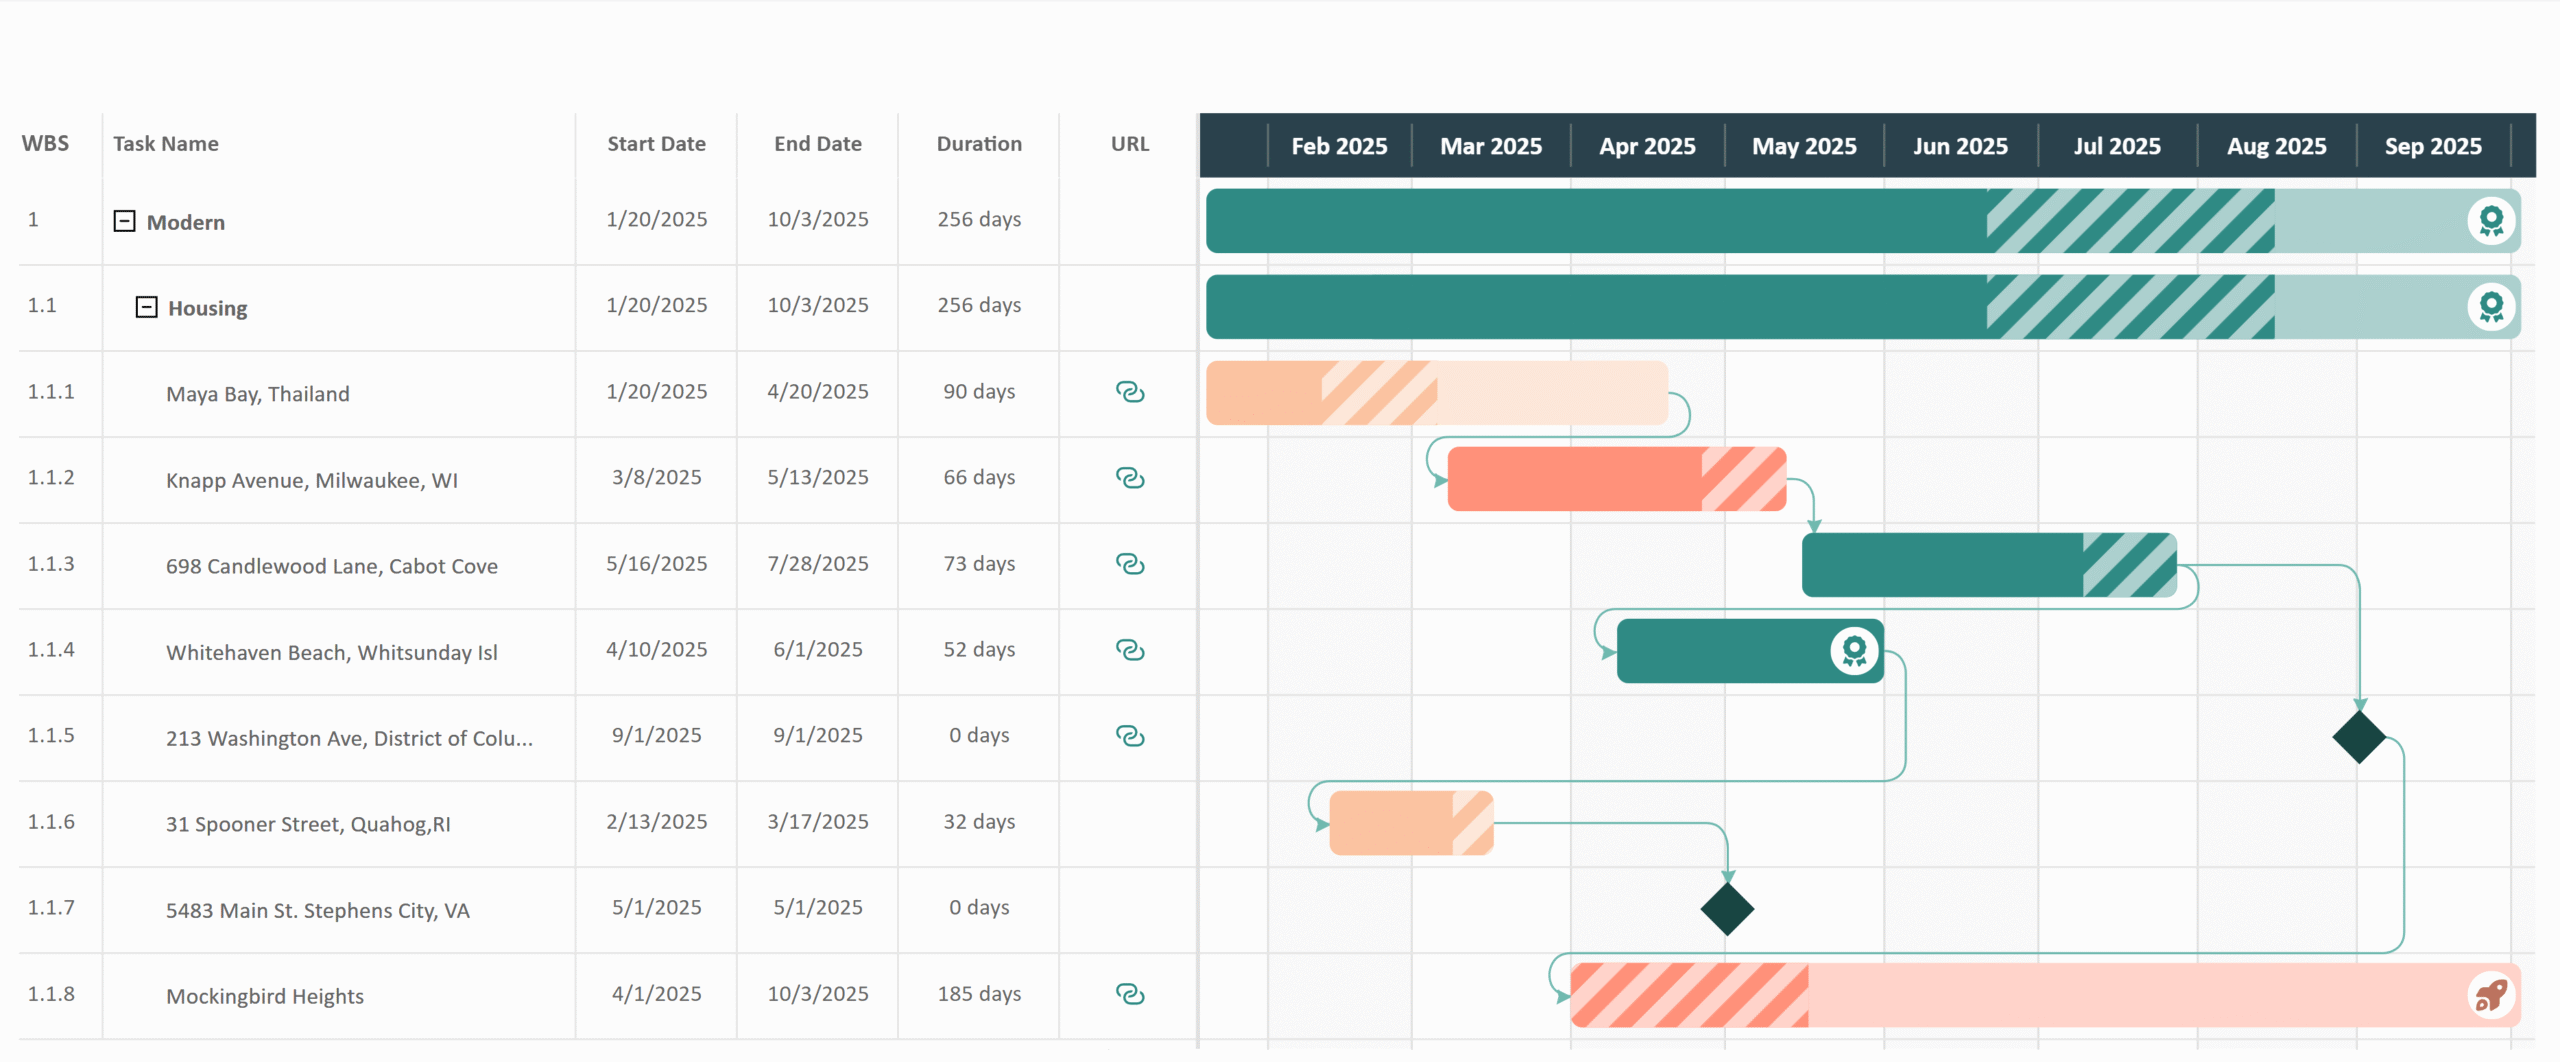Click the link icon for 698 Candlewood Lane
Image resolution: width=2560 pixels, height=1062 pixels.
click(1129, 564)
